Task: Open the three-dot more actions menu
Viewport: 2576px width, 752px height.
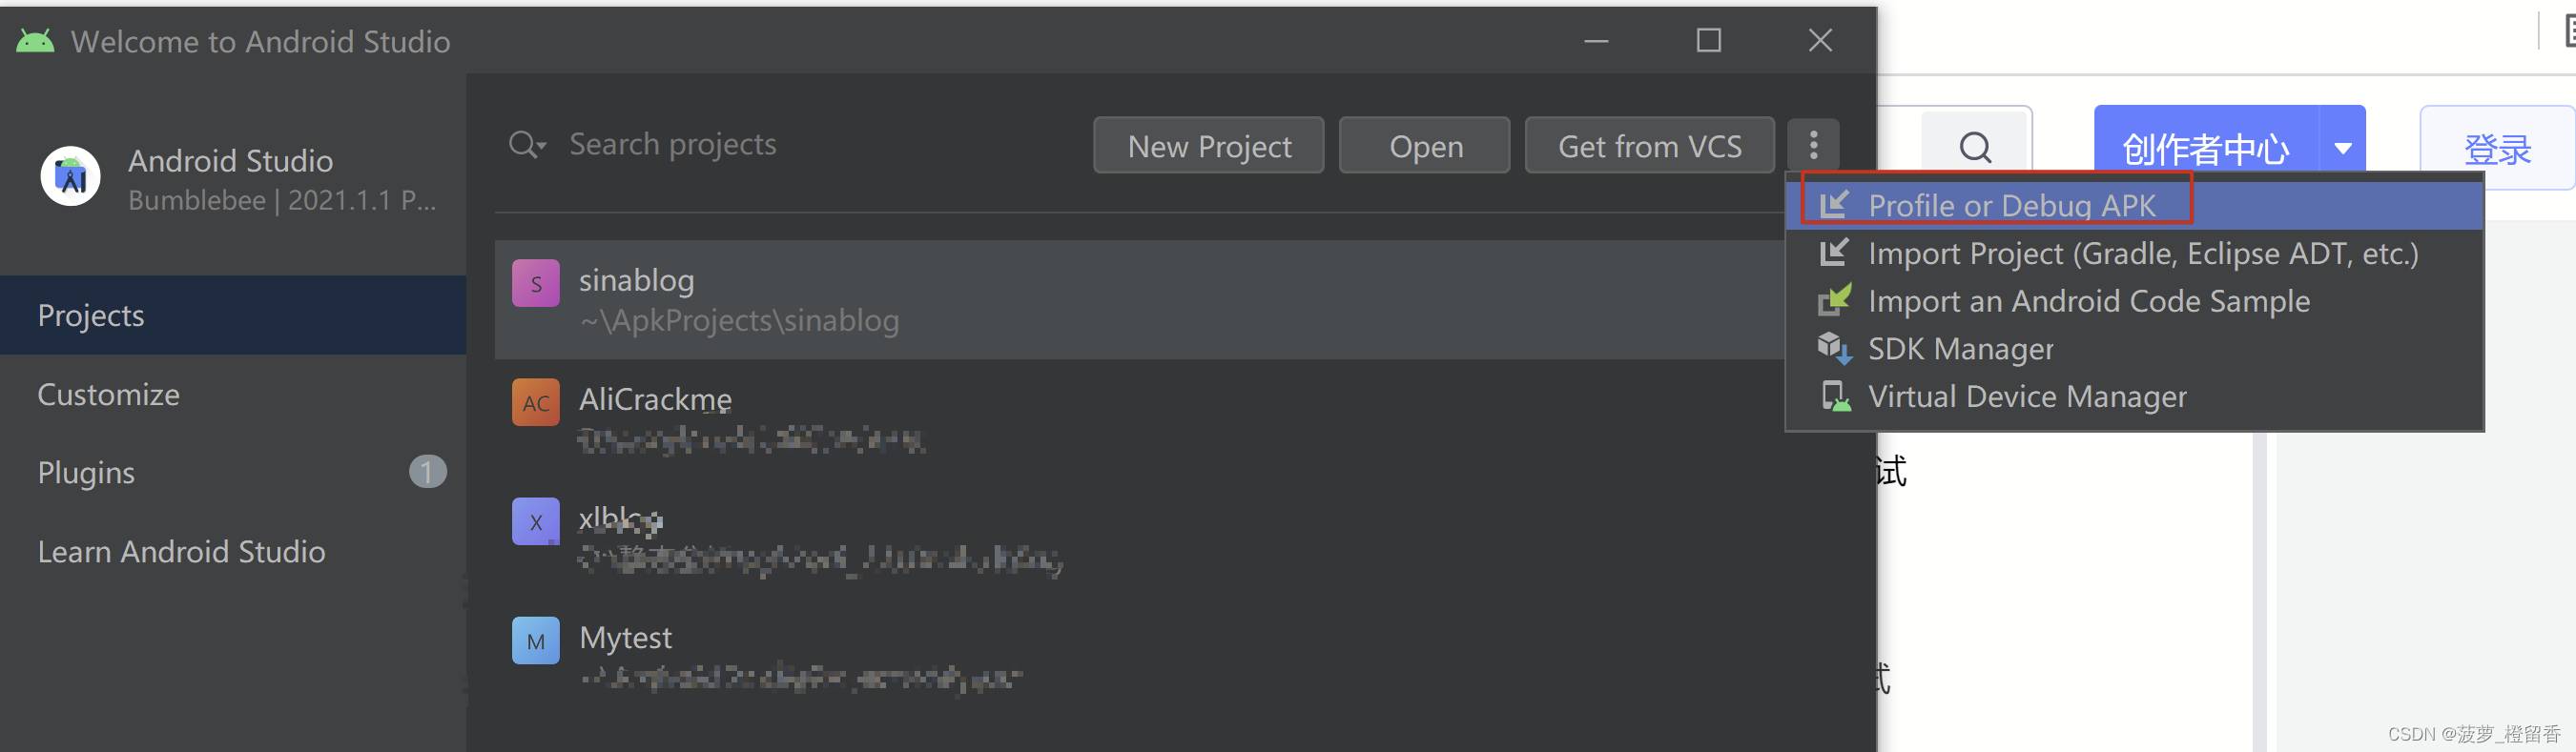Action: 1813,145
